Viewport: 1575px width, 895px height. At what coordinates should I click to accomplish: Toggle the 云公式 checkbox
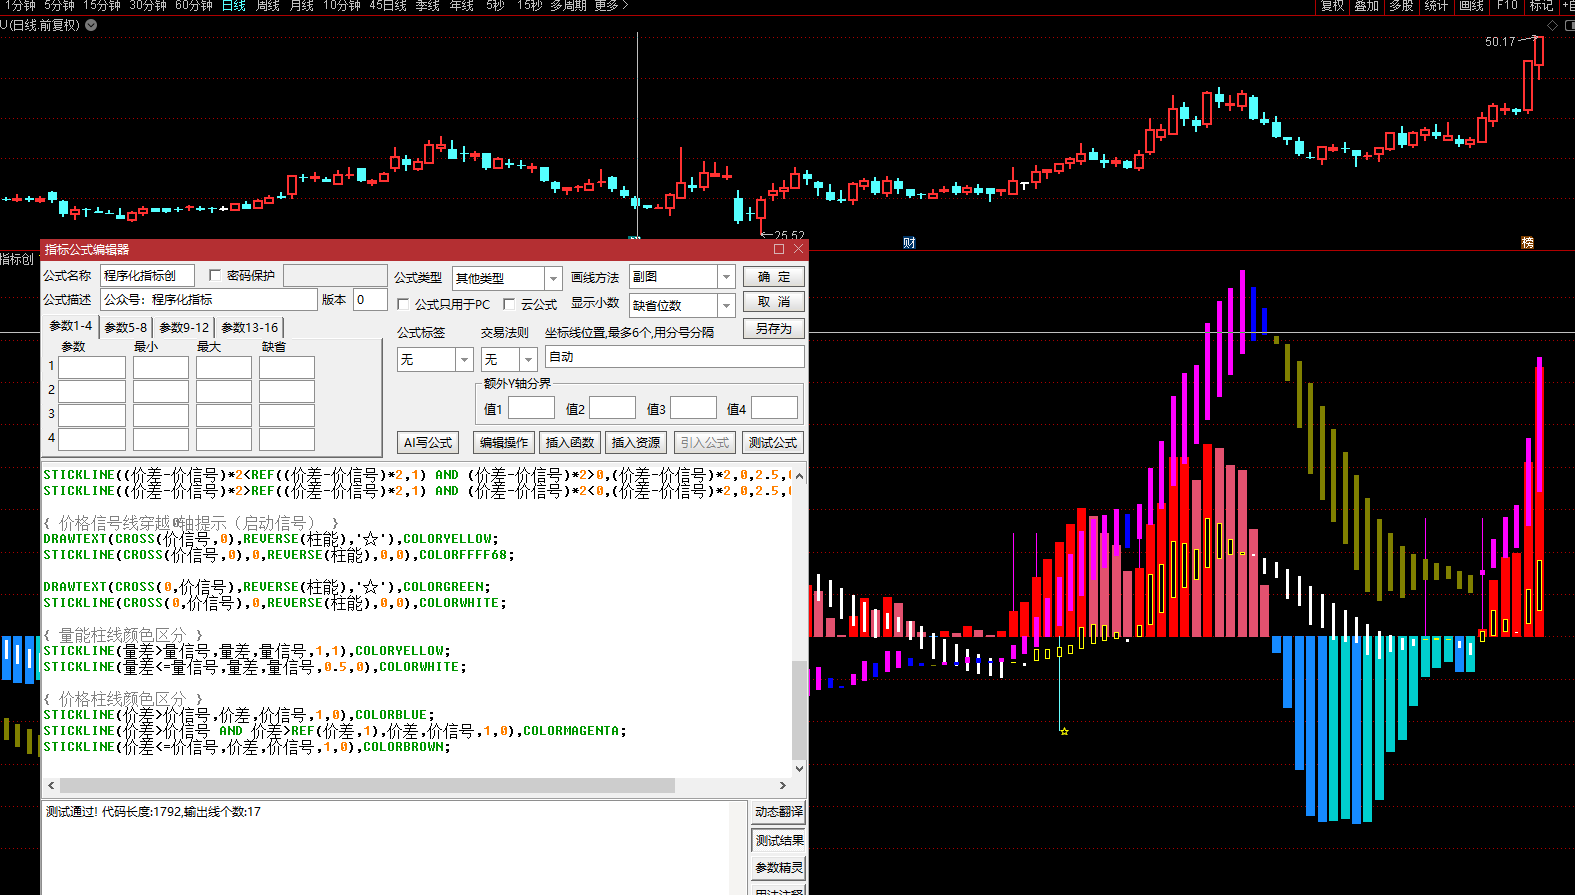point(509,304)
